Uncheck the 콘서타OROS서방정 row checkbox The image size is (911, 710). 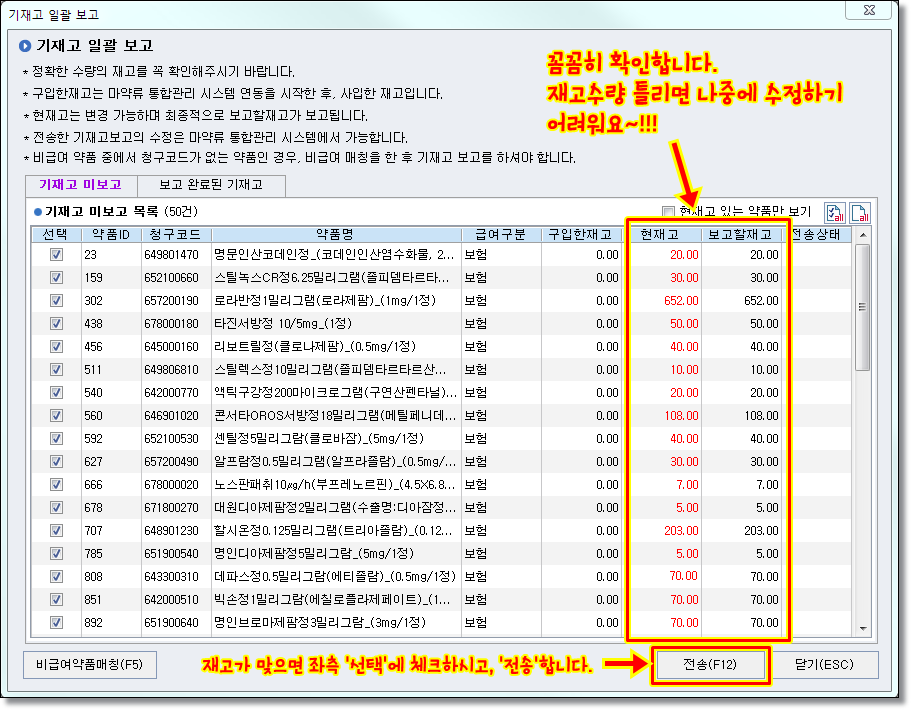pos(56,416)
